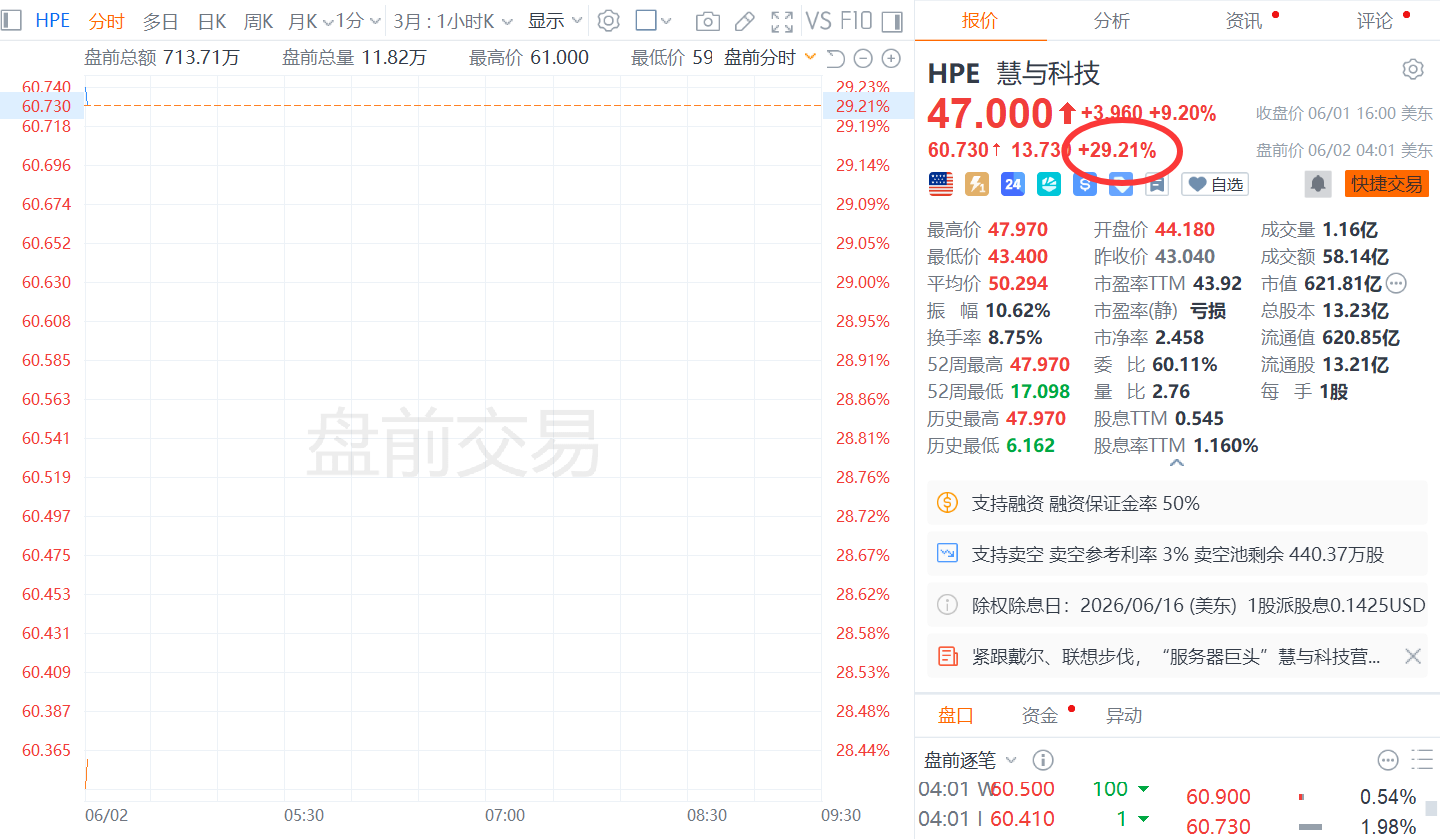Zoom in chart with plus icon
This screenshot has height=839, width=1441.
[891, 58]
